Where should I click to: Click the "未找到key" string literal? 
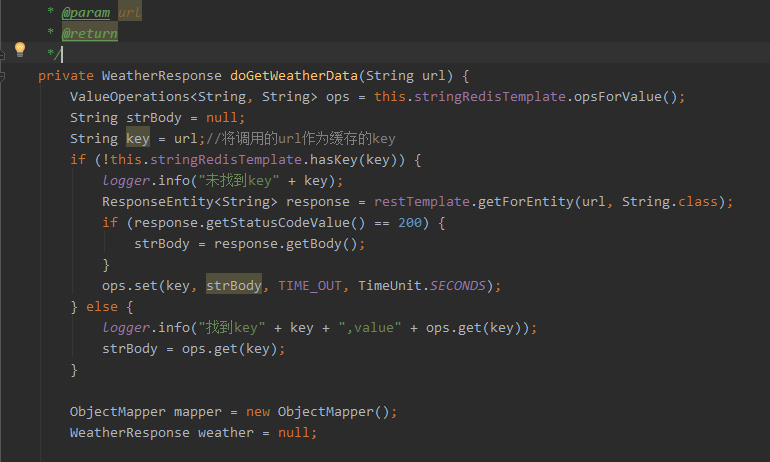point(239,181)
